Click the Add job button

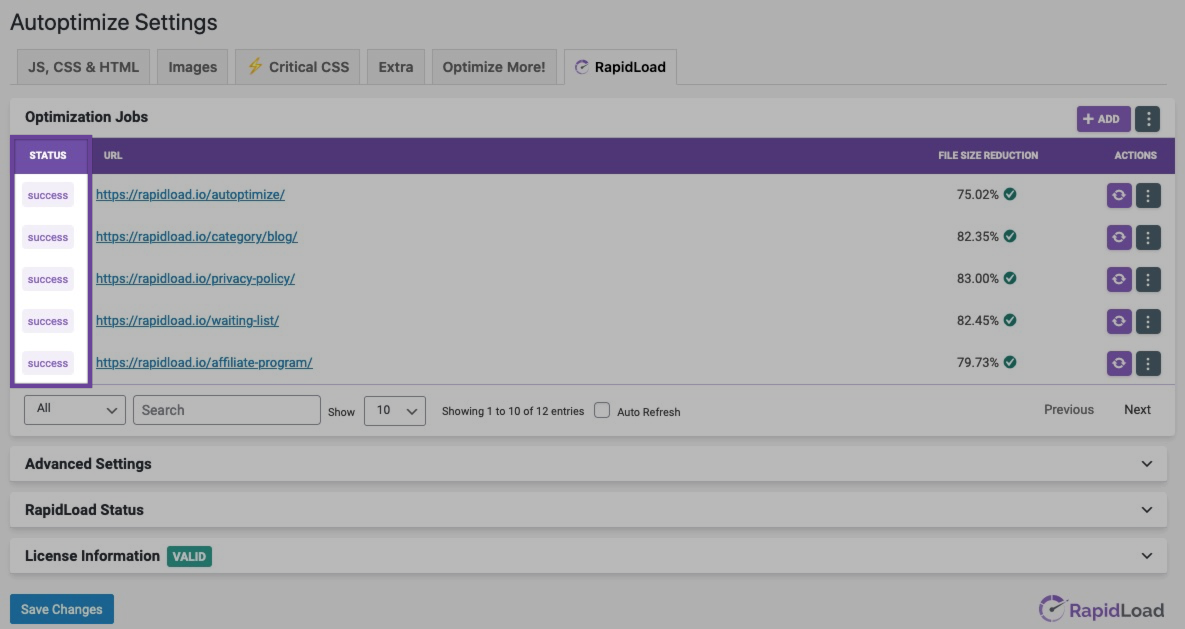pos(1103,119)
